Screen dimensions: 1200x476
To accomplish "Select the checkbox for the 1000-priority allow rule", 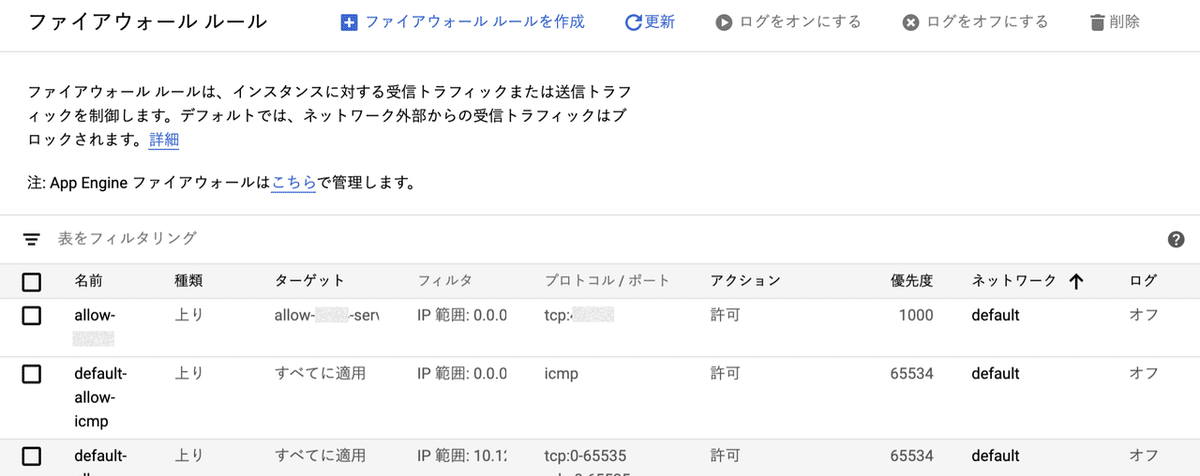I will click(32, 316).
